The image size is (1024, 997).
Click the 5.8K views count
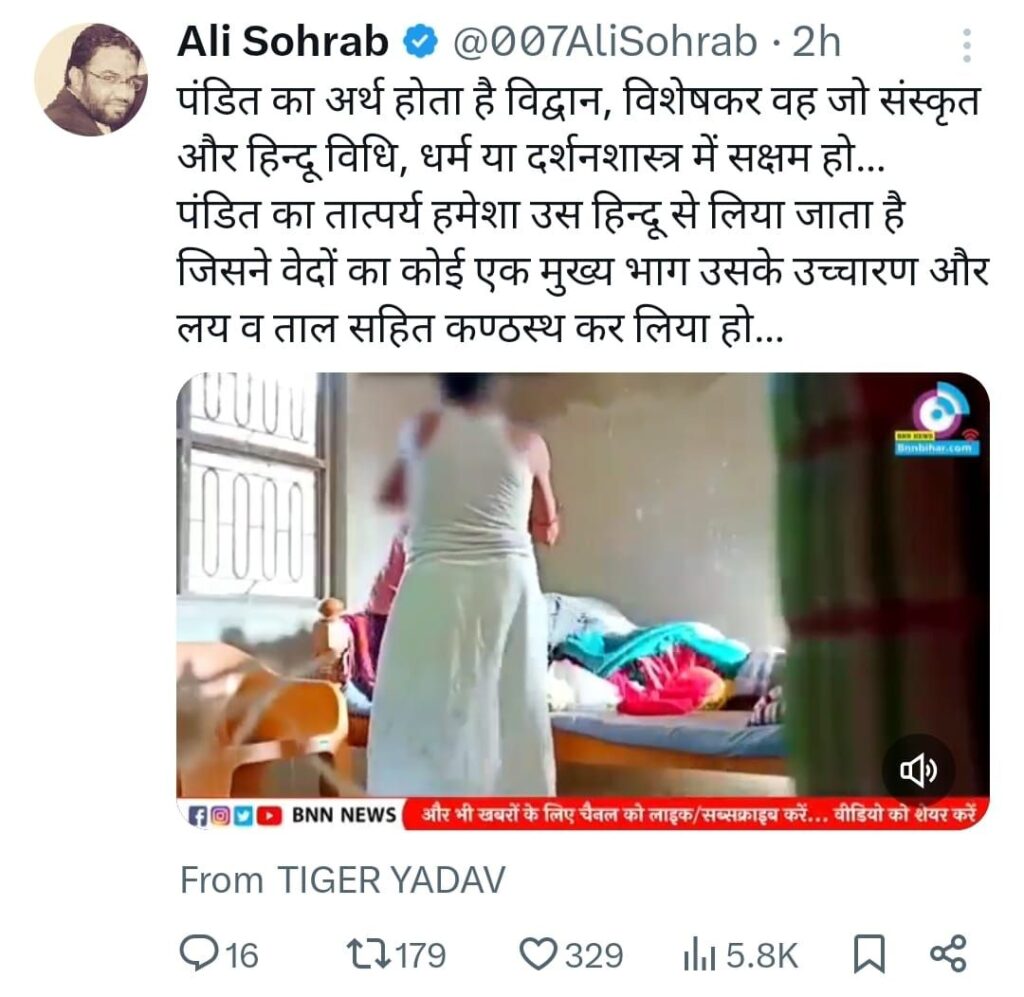(761, 955)
